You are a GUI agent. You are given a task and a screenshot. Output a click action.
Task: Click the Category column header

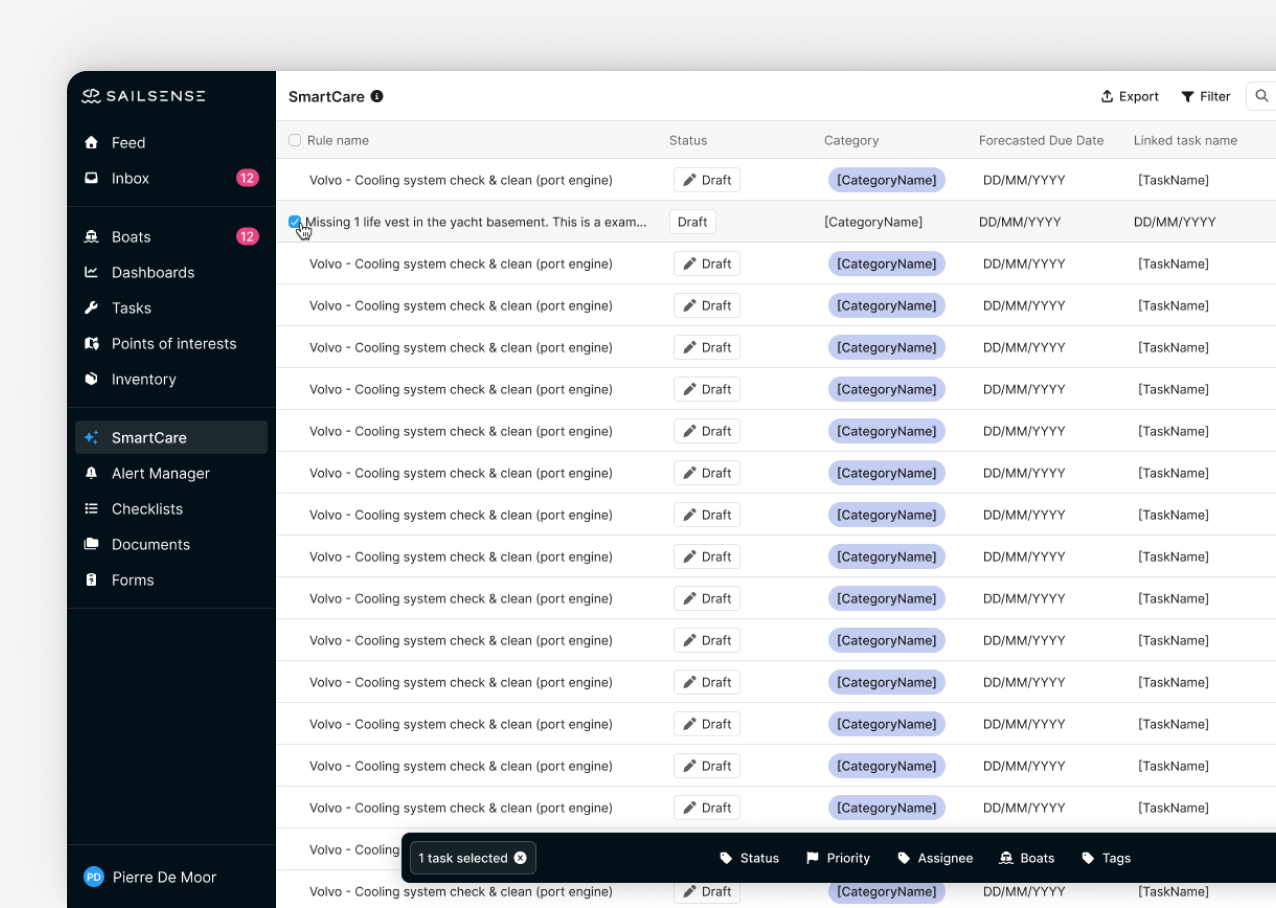(851, 140)
